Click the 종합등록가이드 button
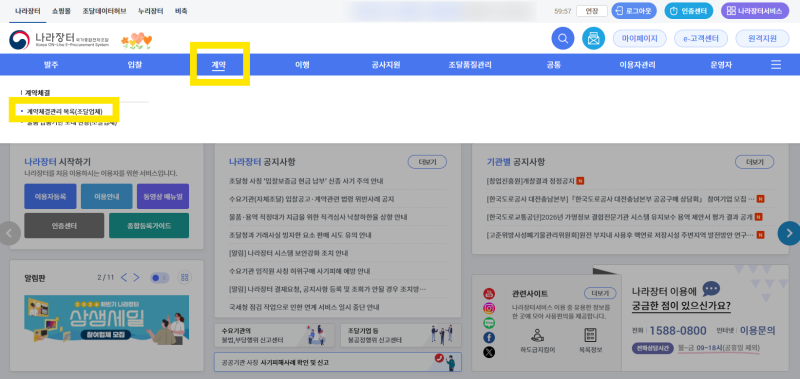The width and height of the screenshot is (800, 379). 149,225
